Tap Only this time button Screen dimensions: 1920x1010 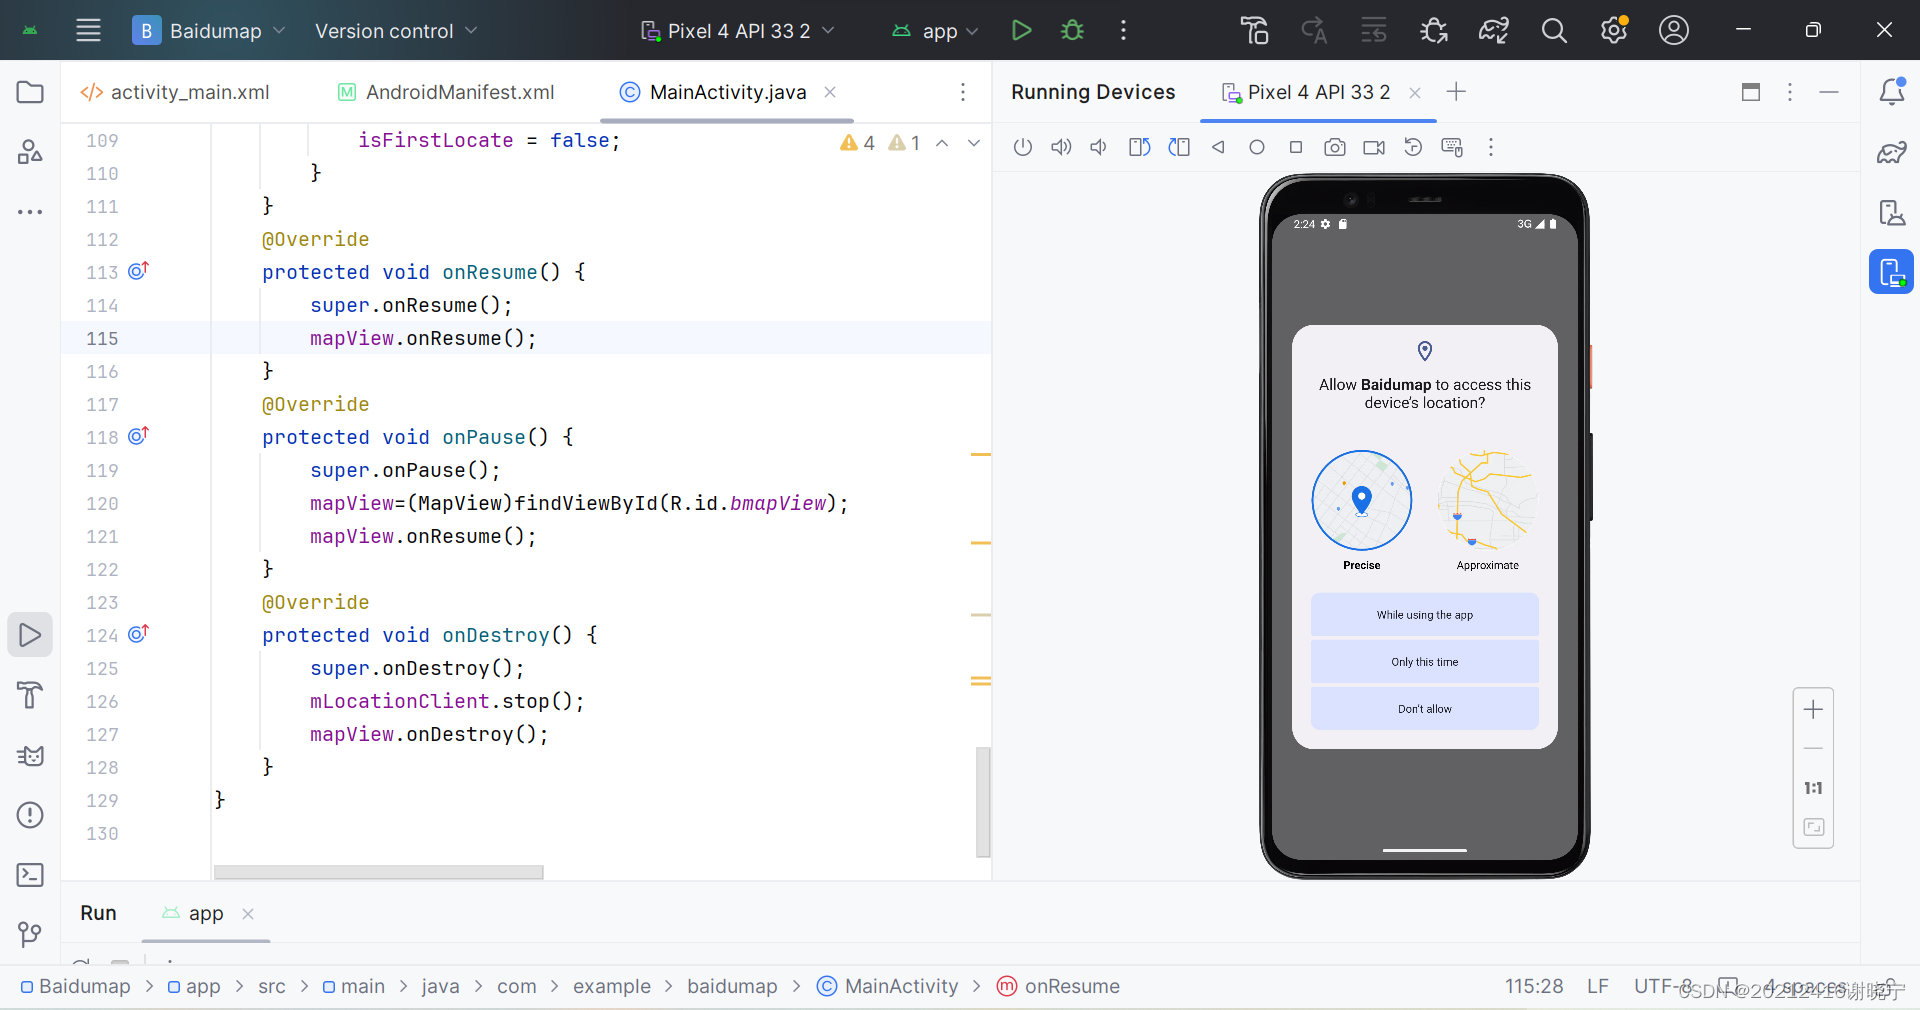pos(1424,662)
